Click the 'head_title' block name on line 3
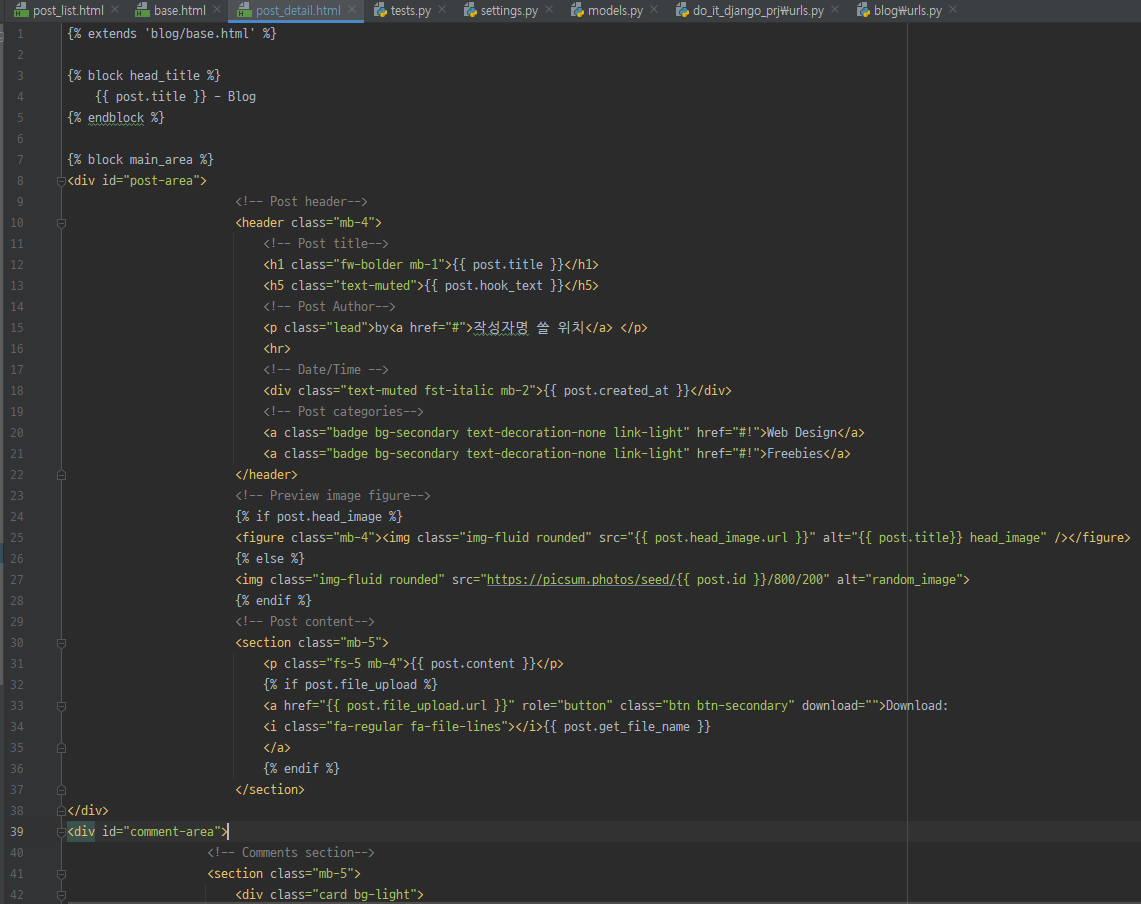1141x904 pixels. 164,76
